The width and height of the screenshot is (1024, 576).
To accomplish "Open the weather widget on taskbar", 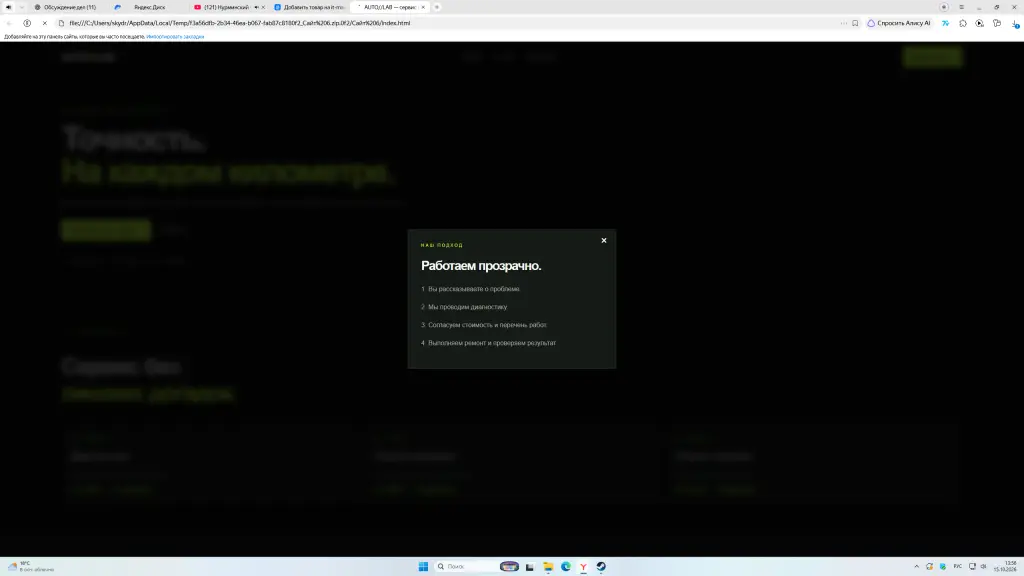I will [x=31, y=566].
